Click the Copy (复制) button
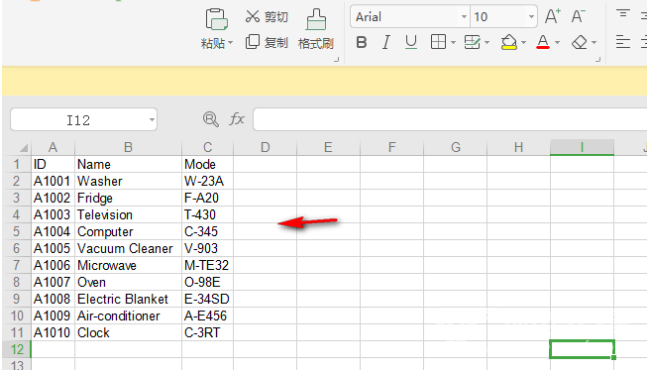Viewport: 648px width, 374px height. tap(267, 42)
